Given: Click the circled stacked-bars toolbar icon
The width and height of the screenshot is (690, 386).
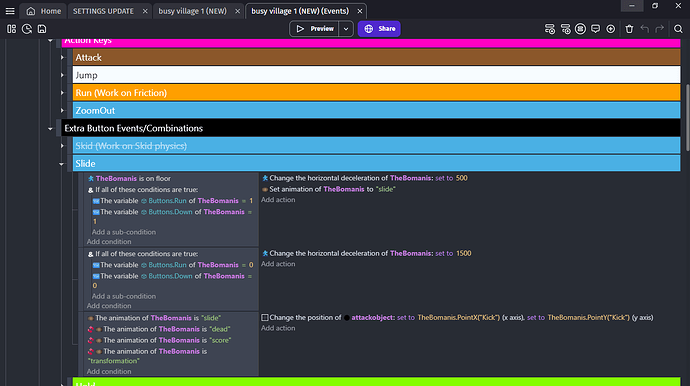Looking at the screenshot, I should tap(580, 29).
